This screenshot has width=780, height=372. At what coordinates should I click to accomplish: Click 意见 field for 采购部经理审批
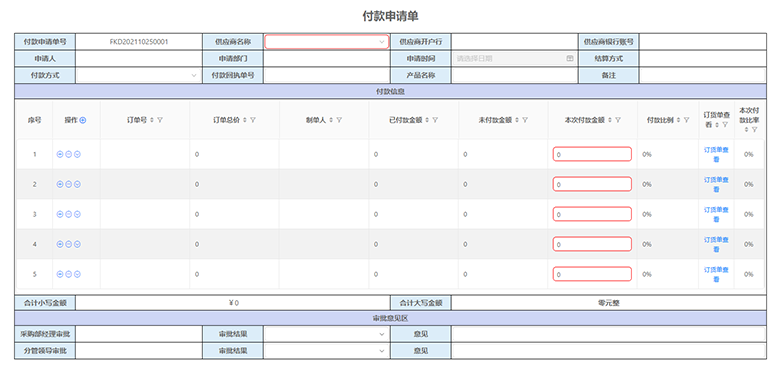[x=608, y=334]
